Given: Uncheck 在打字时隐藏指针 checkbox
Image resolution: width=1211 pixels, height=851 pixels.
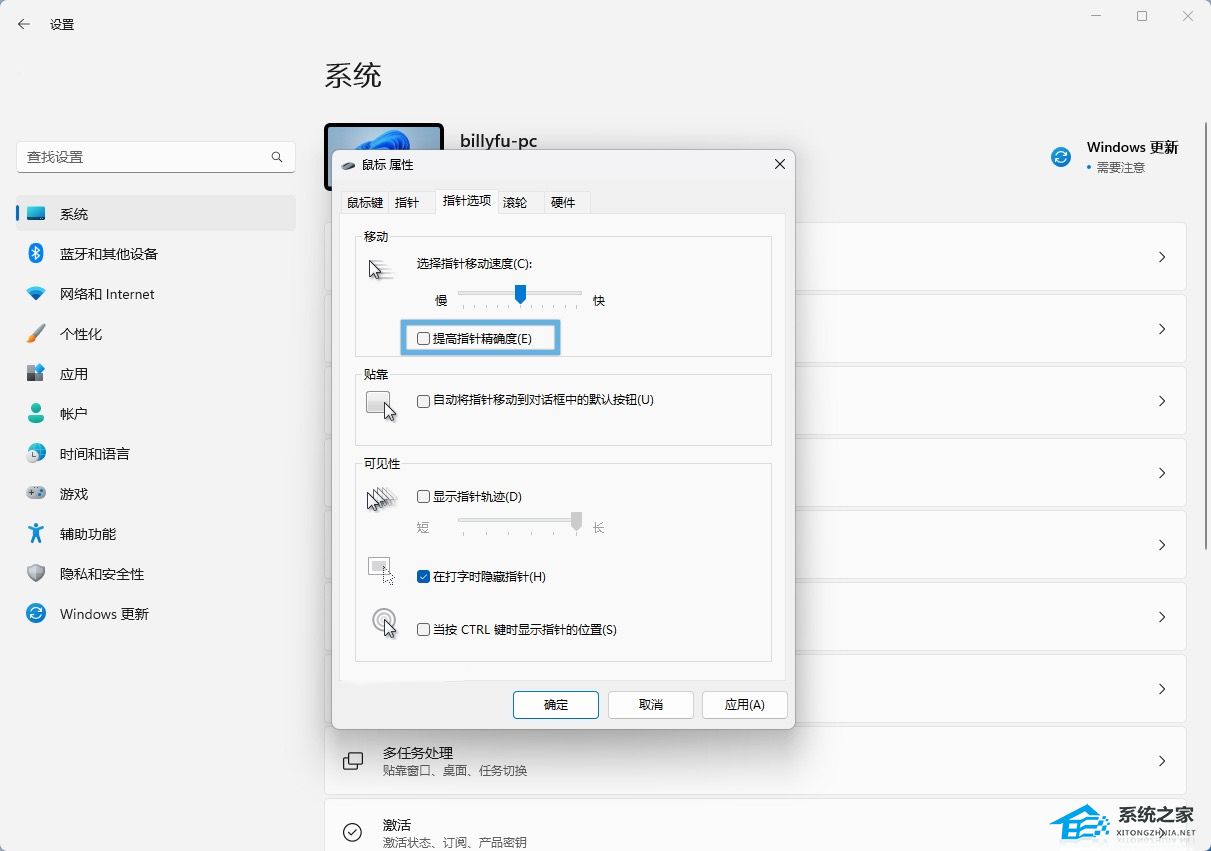Looking at the screenshot, I should point(424,577).
